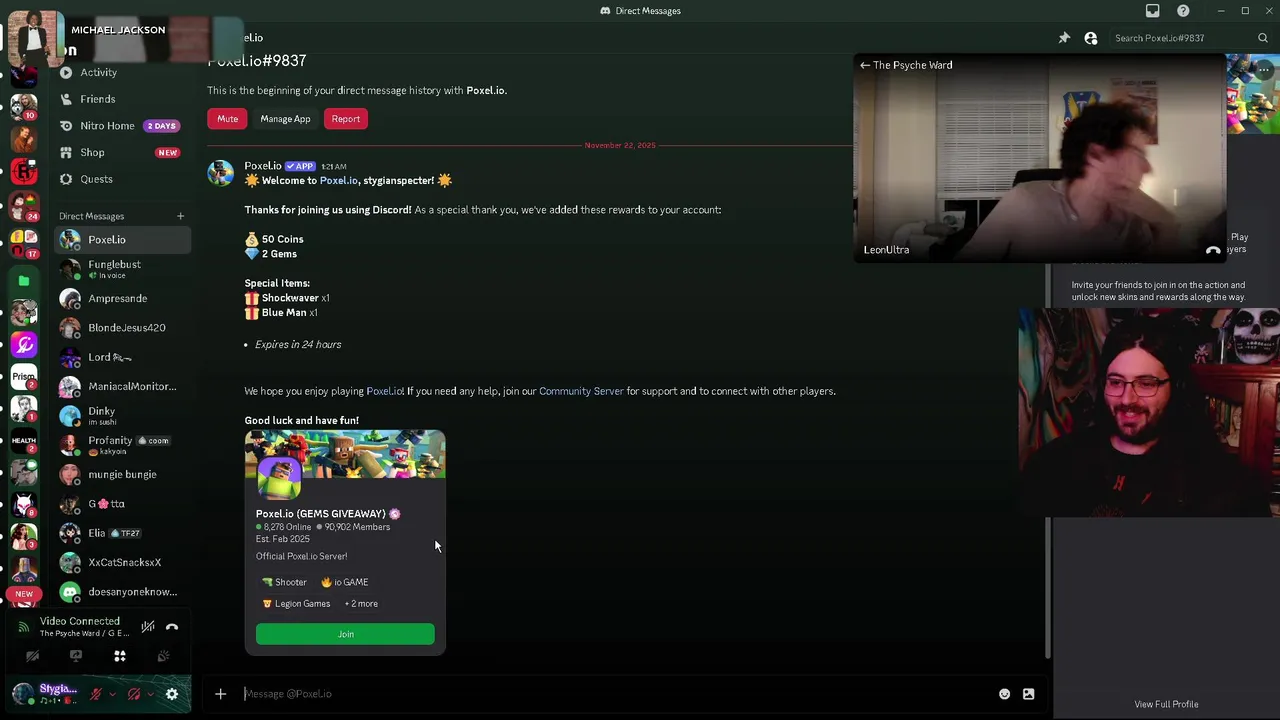Open the ManiacalMonitor conversation
The width and height of the screenshot is (1280, 720).
(x=122, y=386)
